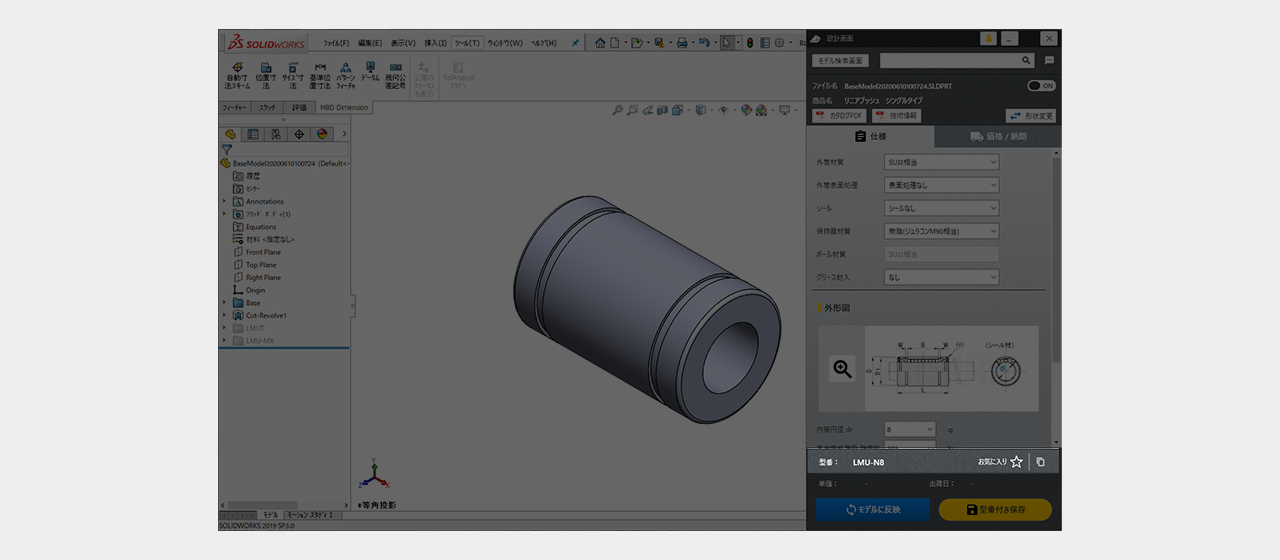Open the seal dropdown
Screen dimensions: 1280x560
pyautogui.click(x=941, y=208)
